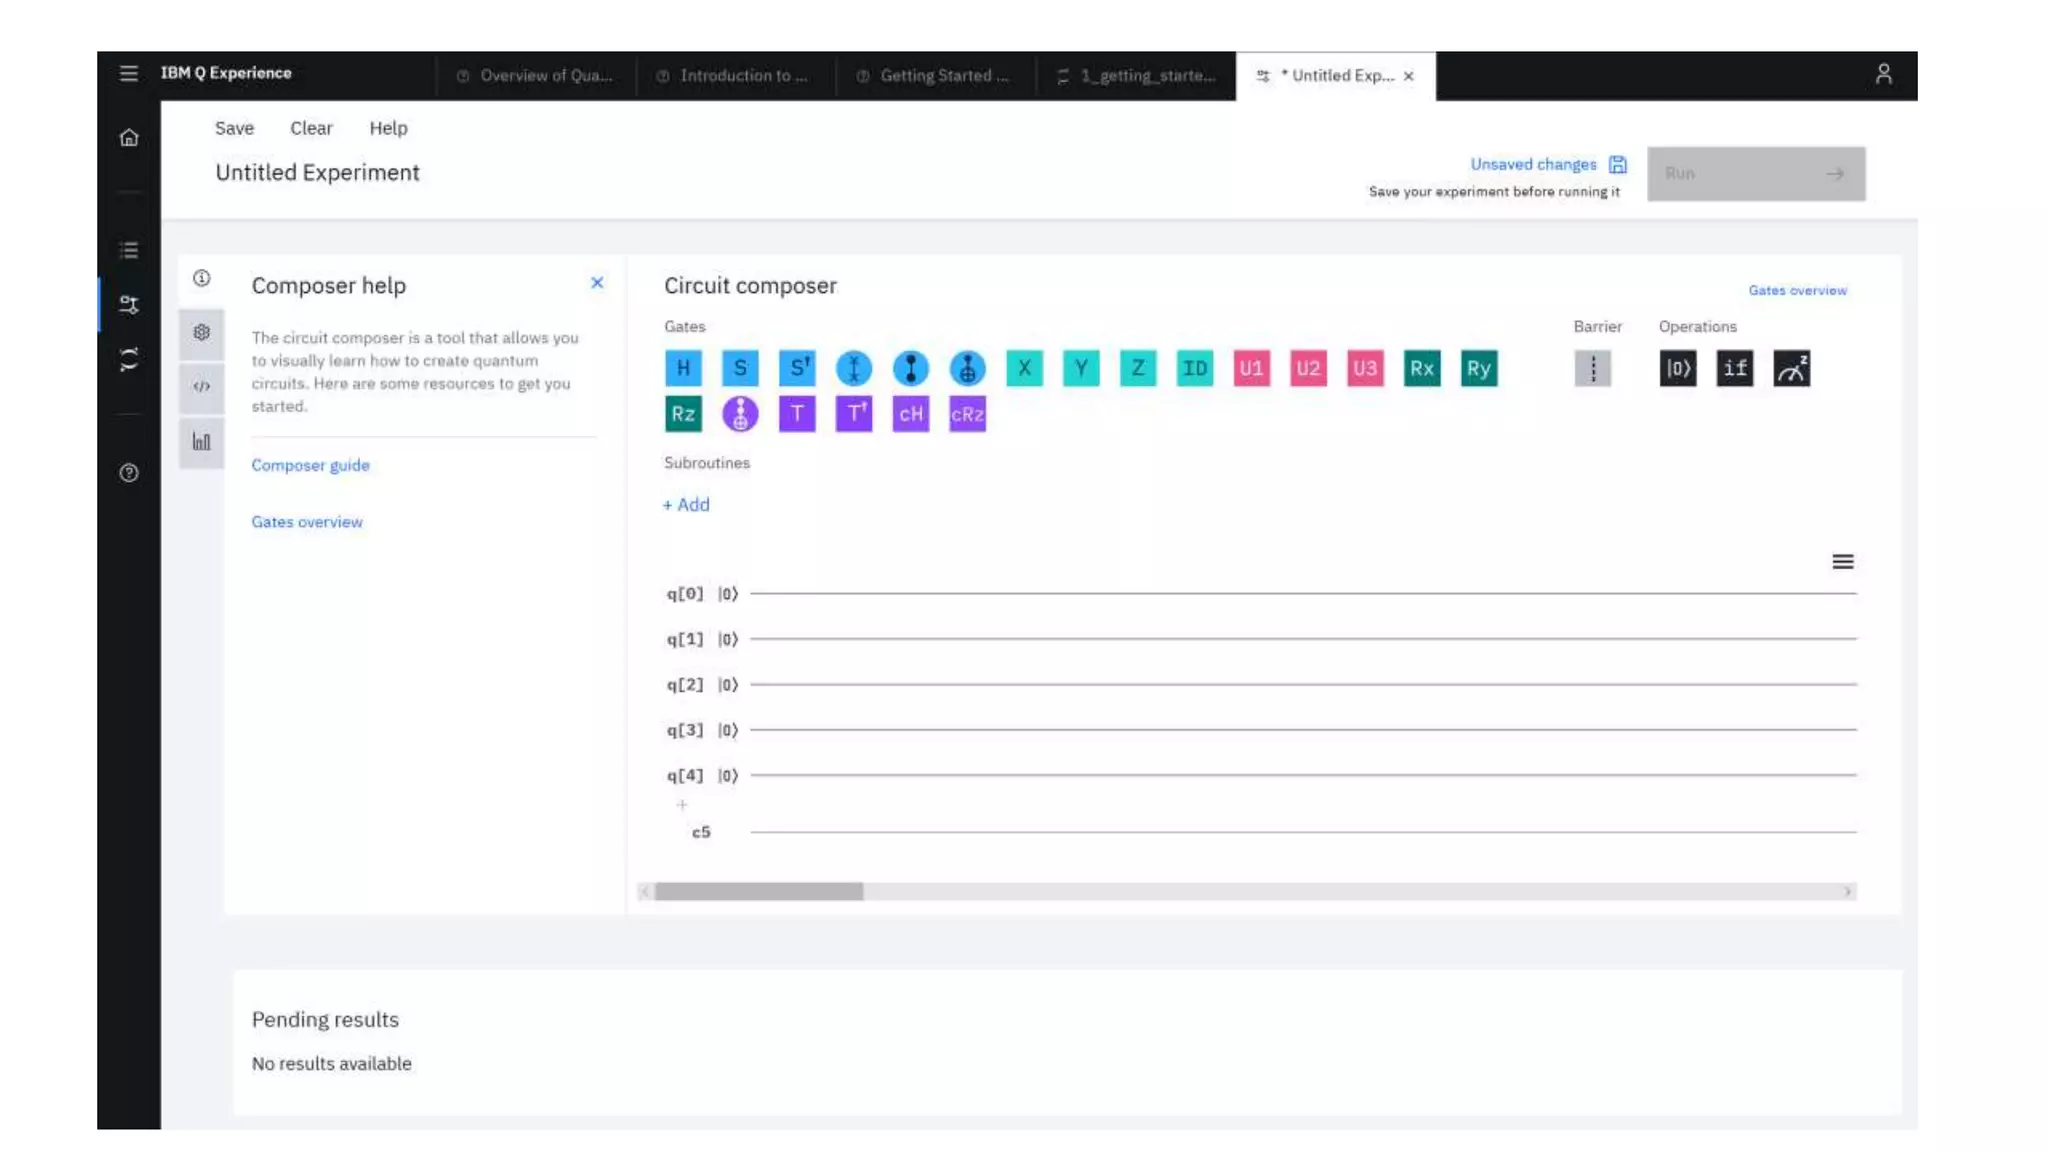Click the horizontal circuit scrollbar thumb

pyautogui.click(x=758, y=892)
